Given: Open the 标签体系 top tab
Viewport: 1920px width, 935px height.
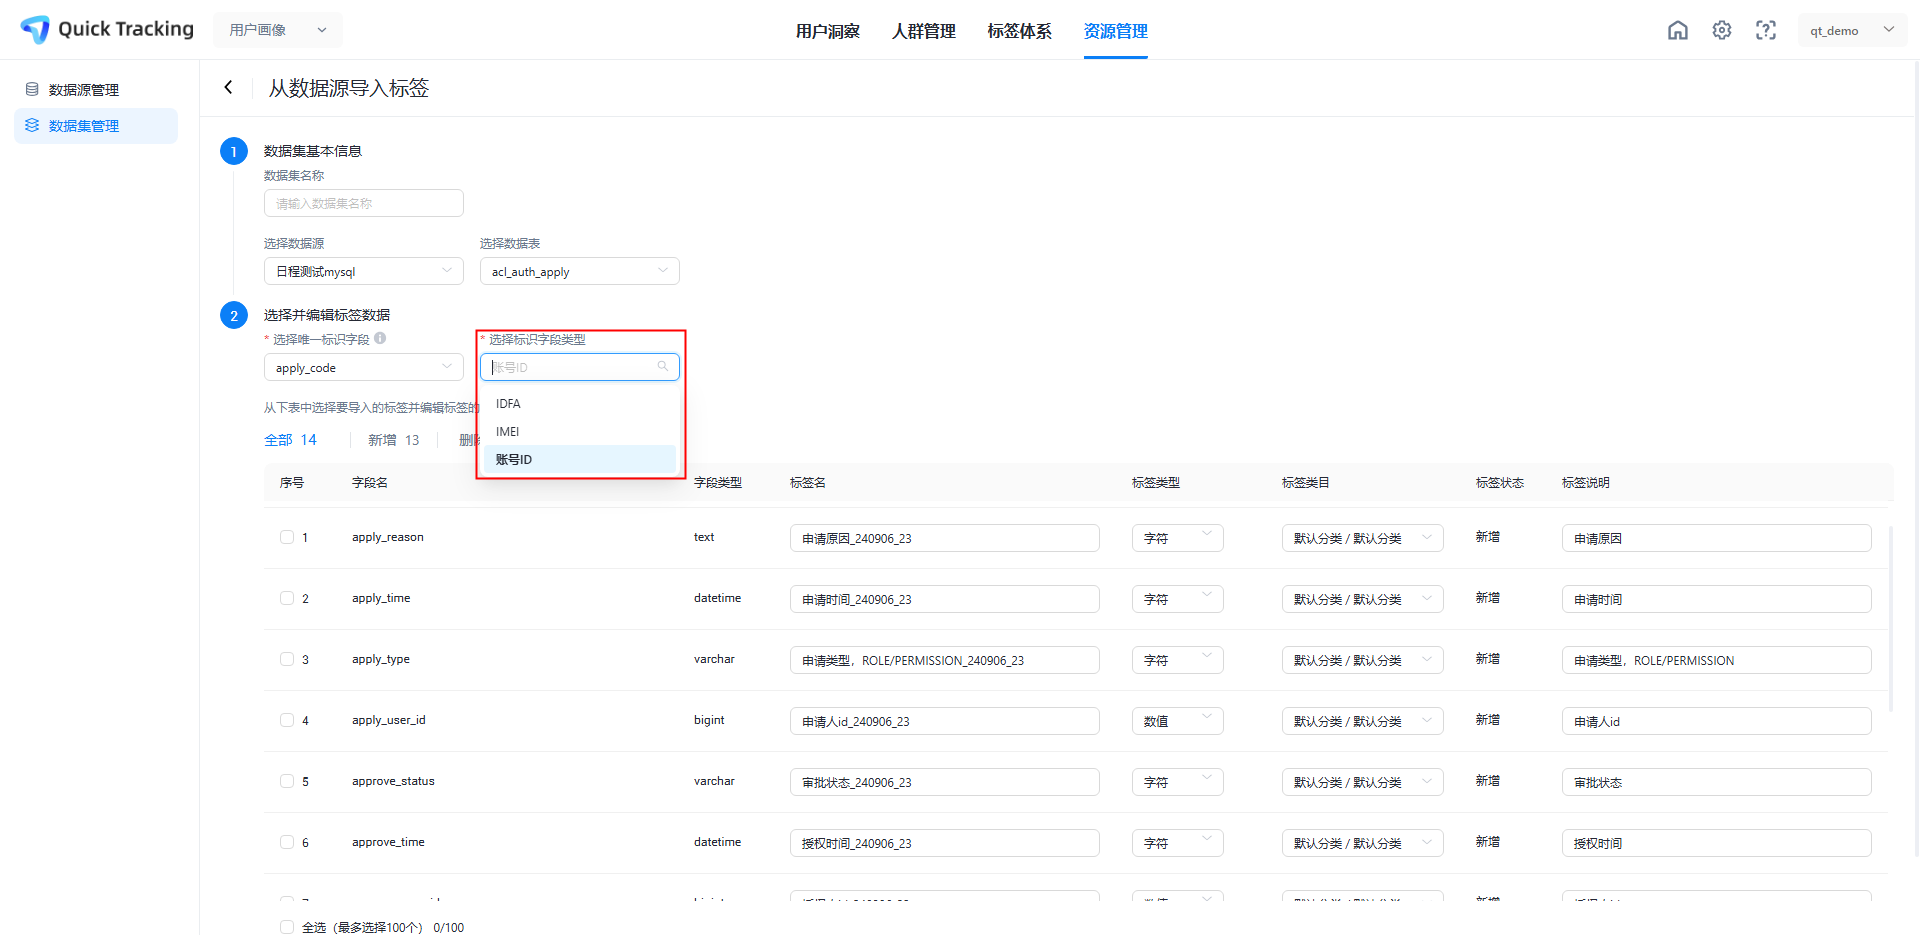Looking at the screenshot, I should (1020, 31).
